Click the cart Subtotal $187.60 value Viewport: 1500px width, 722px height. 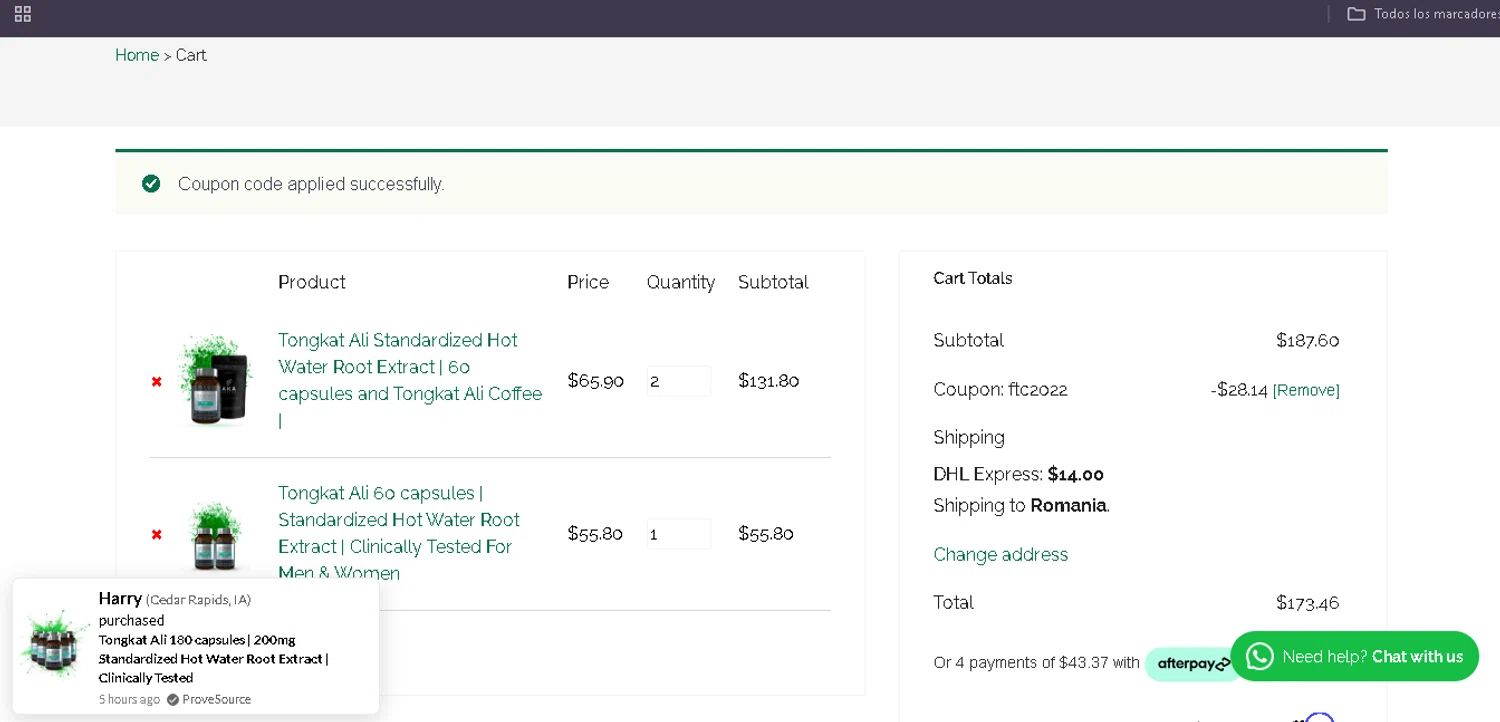pyautogui.click(x=1307, y=340)
